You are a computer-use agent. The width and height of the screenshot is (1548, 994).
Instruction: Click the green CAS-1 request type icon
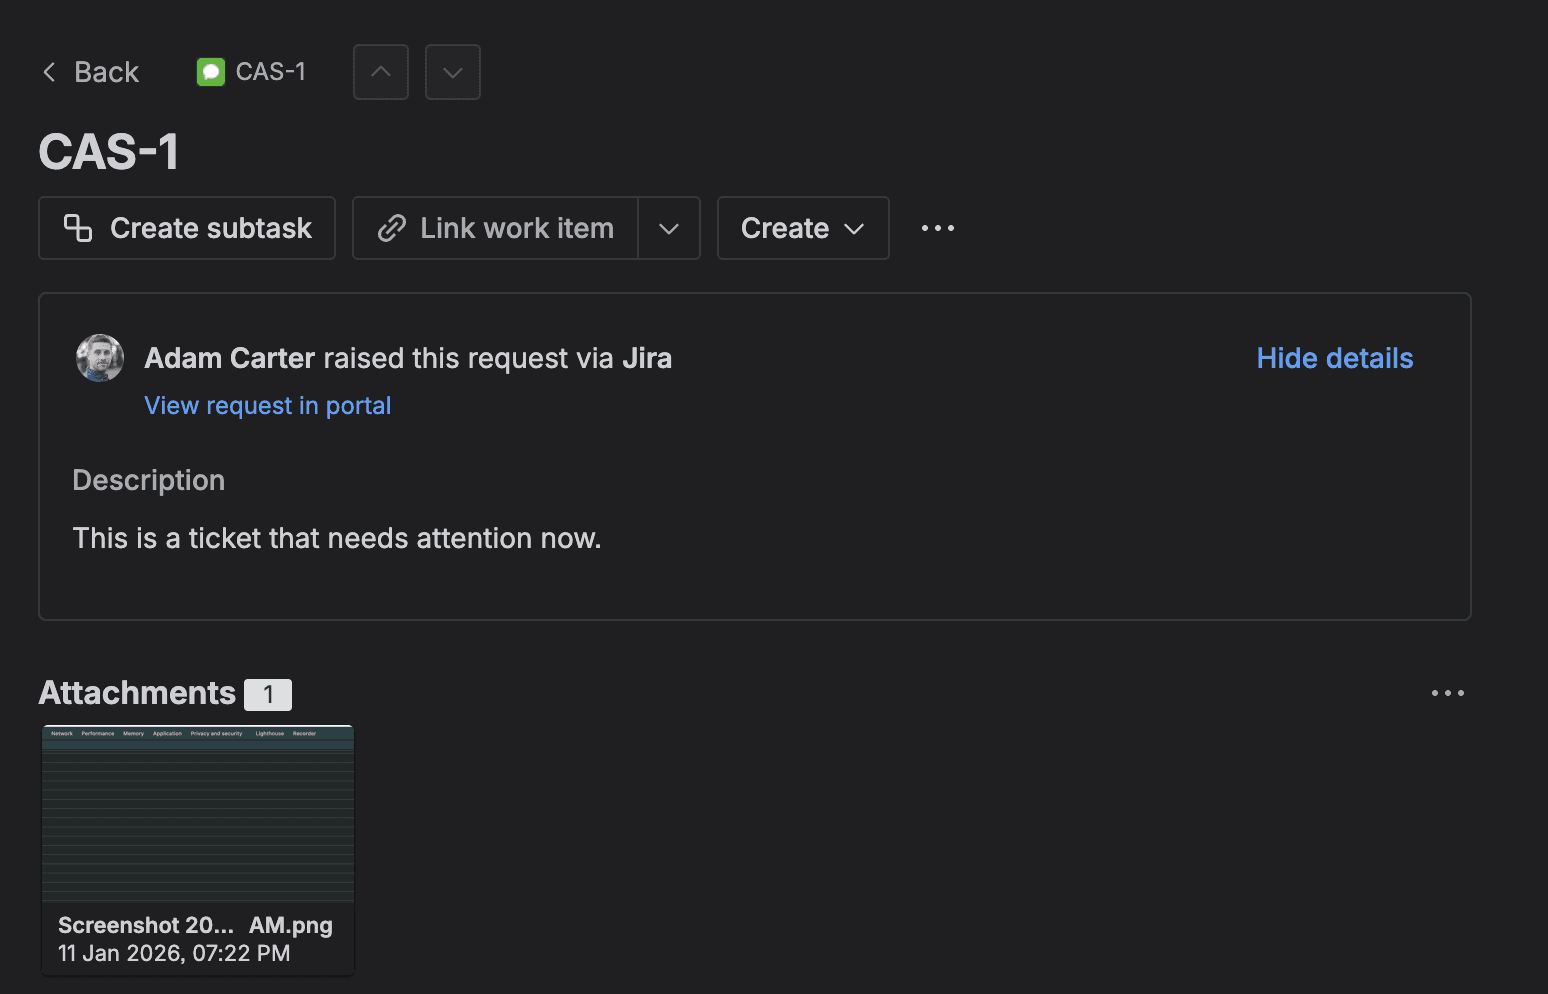(x=210, y=71)
